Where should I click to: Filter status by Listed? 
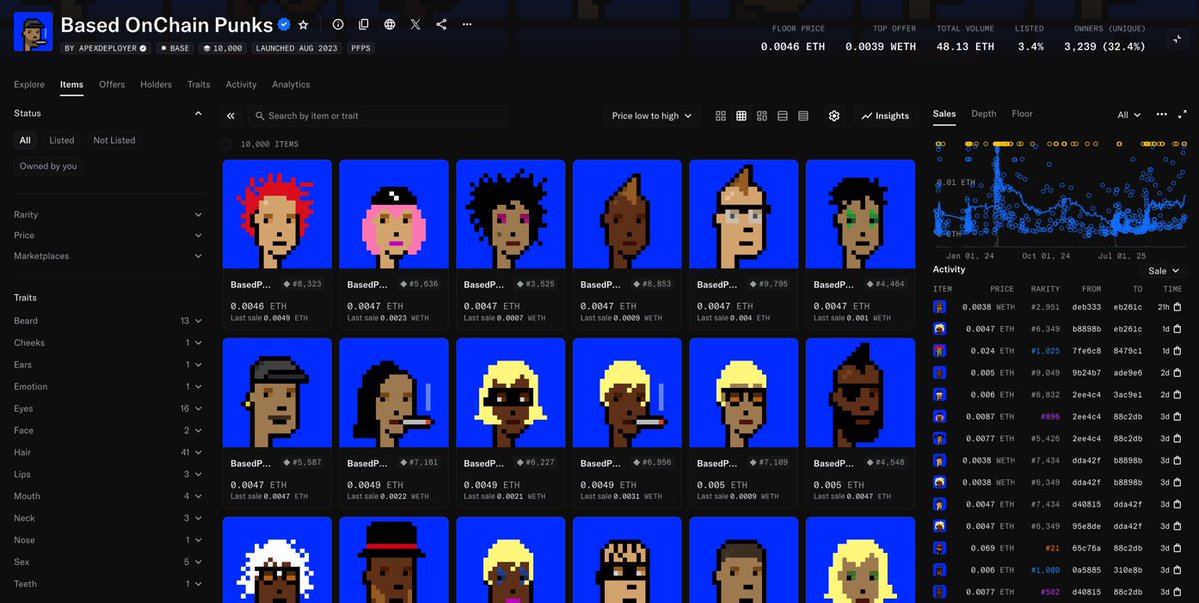coord(62,141)
